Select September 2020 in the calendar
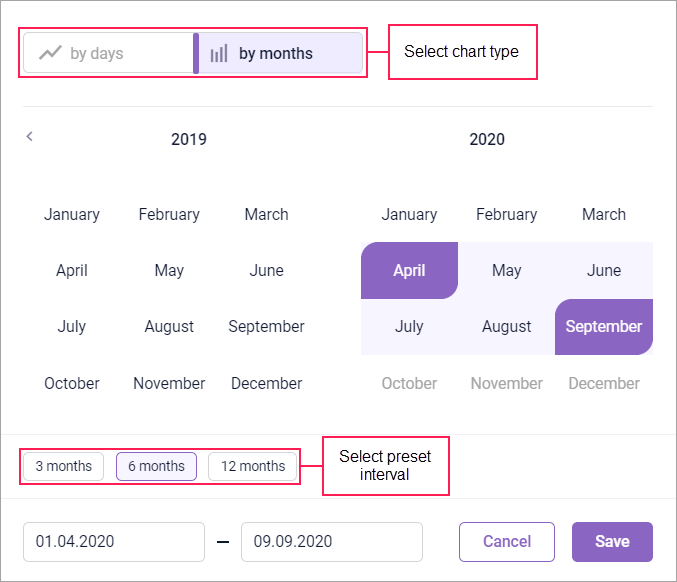This screenshot has width=677, height=582. pyautogui.click(x=603, y=327)
